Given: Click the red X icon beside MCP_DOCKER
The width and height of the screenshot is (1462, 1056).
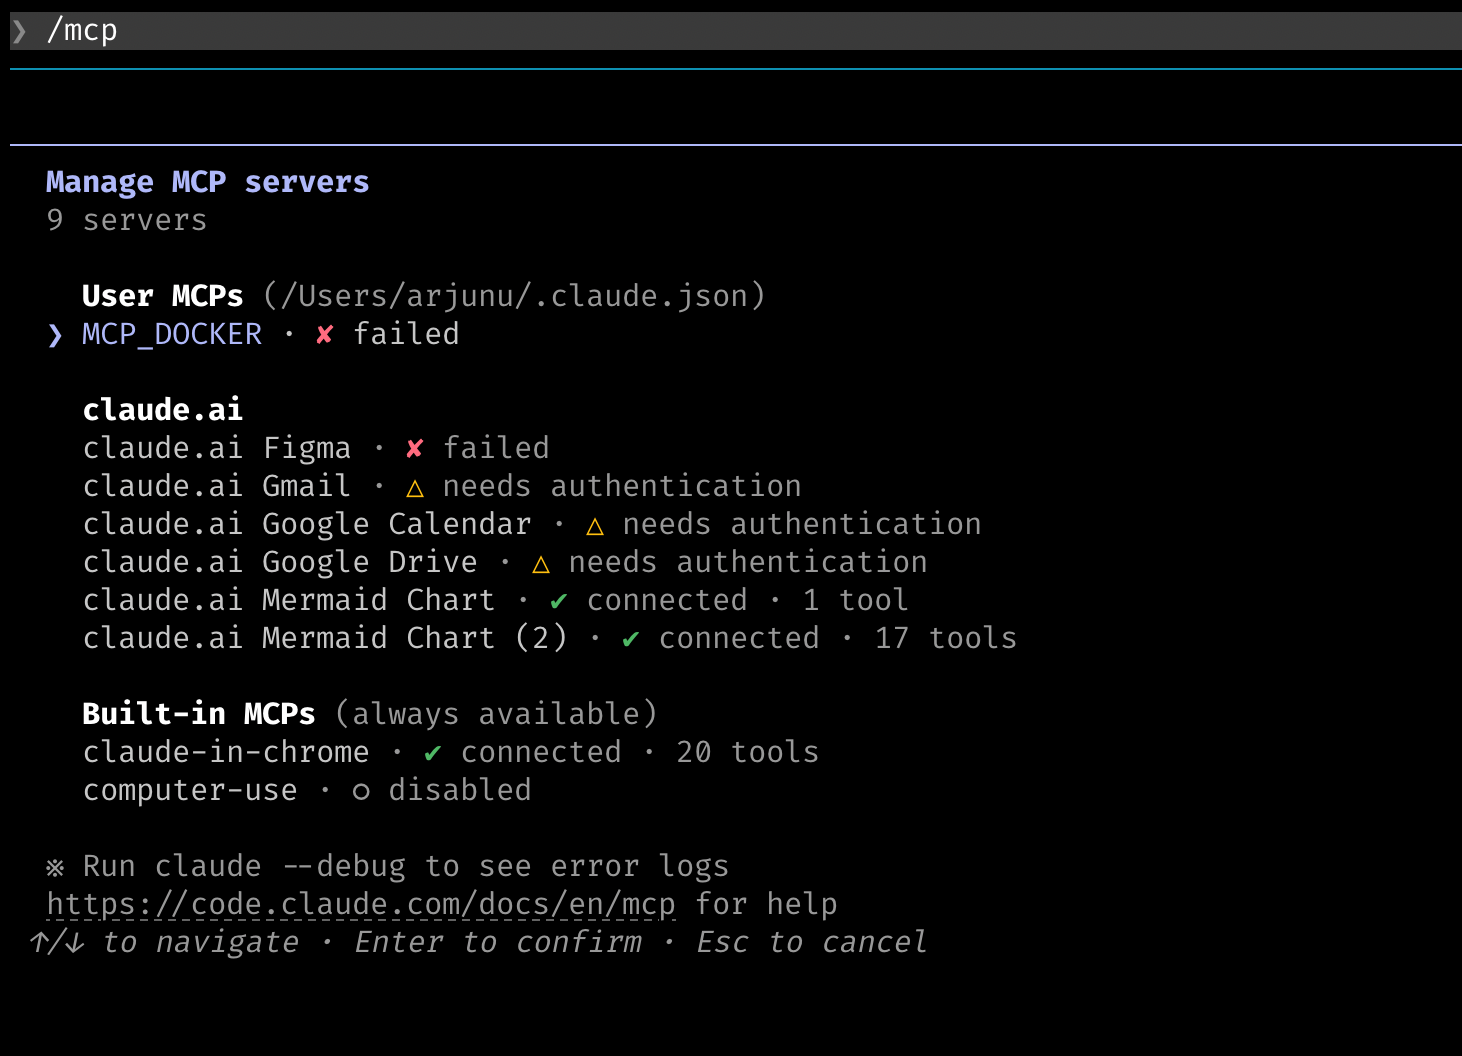Looking at the screenshot, I should [x=324, y=335].
